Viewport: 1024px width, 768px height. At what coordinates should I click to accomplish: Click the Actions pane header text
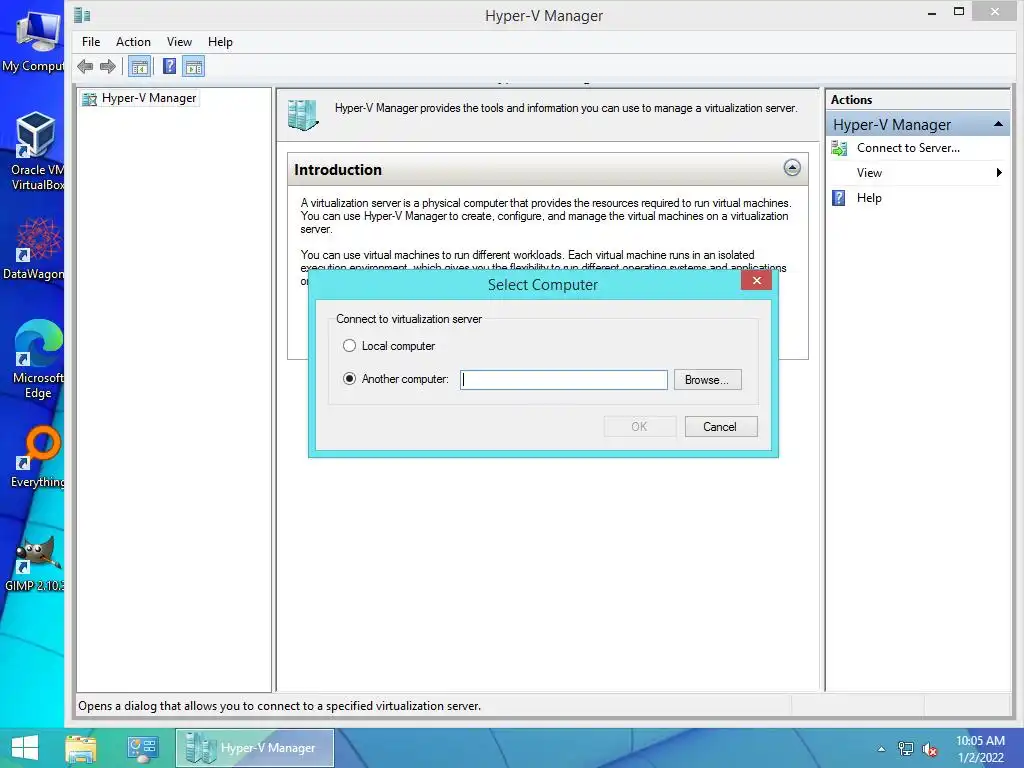(851, 100)
